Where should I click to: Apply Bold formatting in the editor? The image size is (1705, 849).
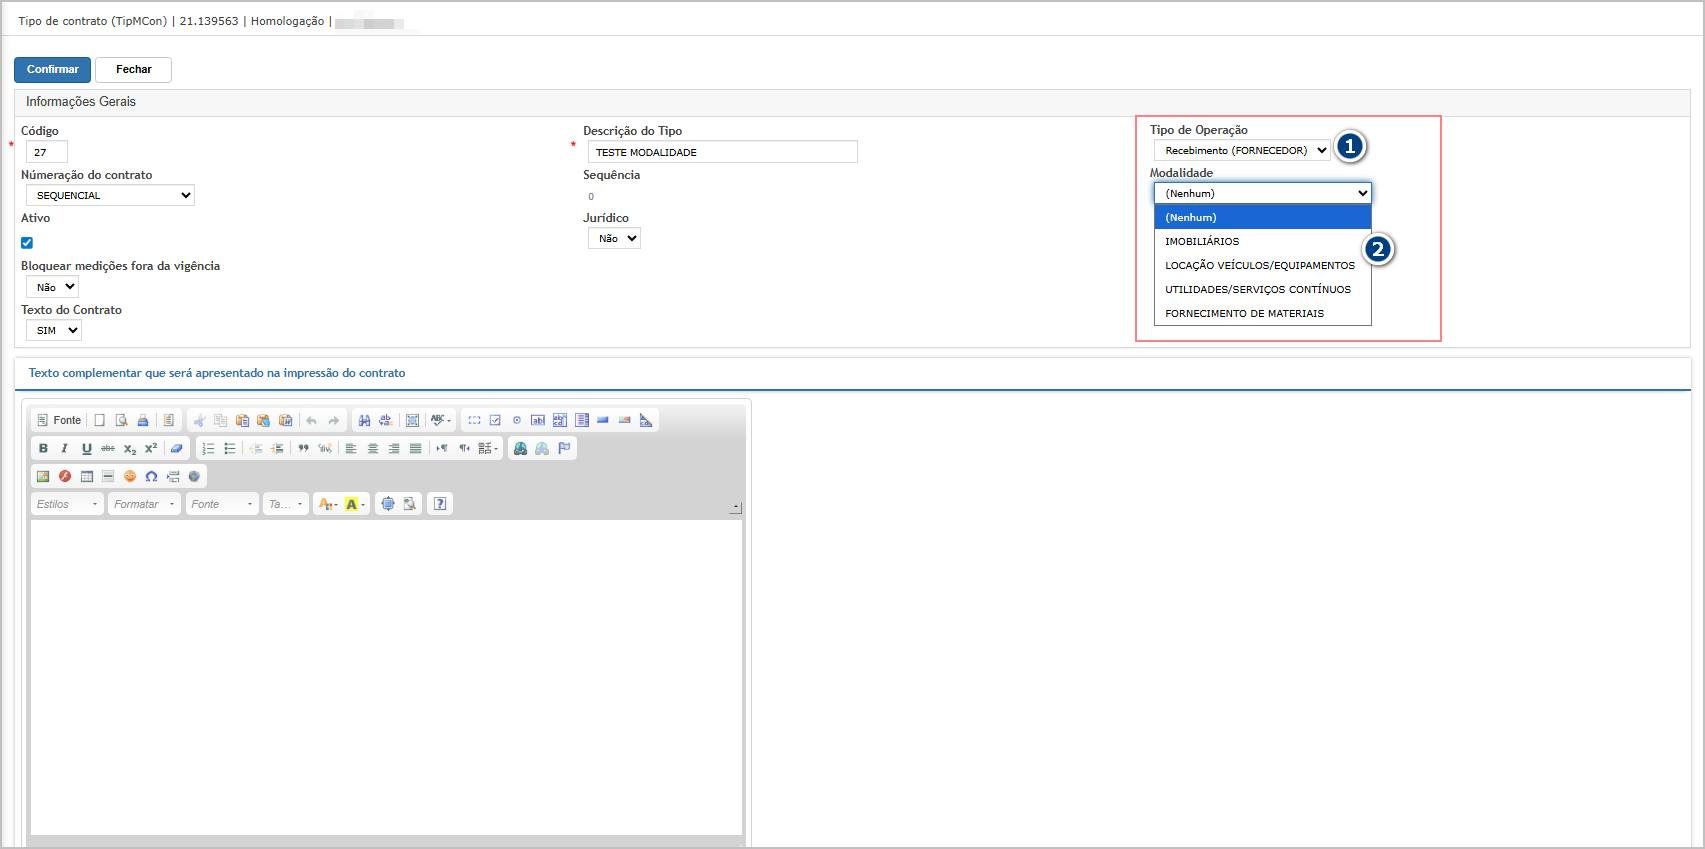43,448
